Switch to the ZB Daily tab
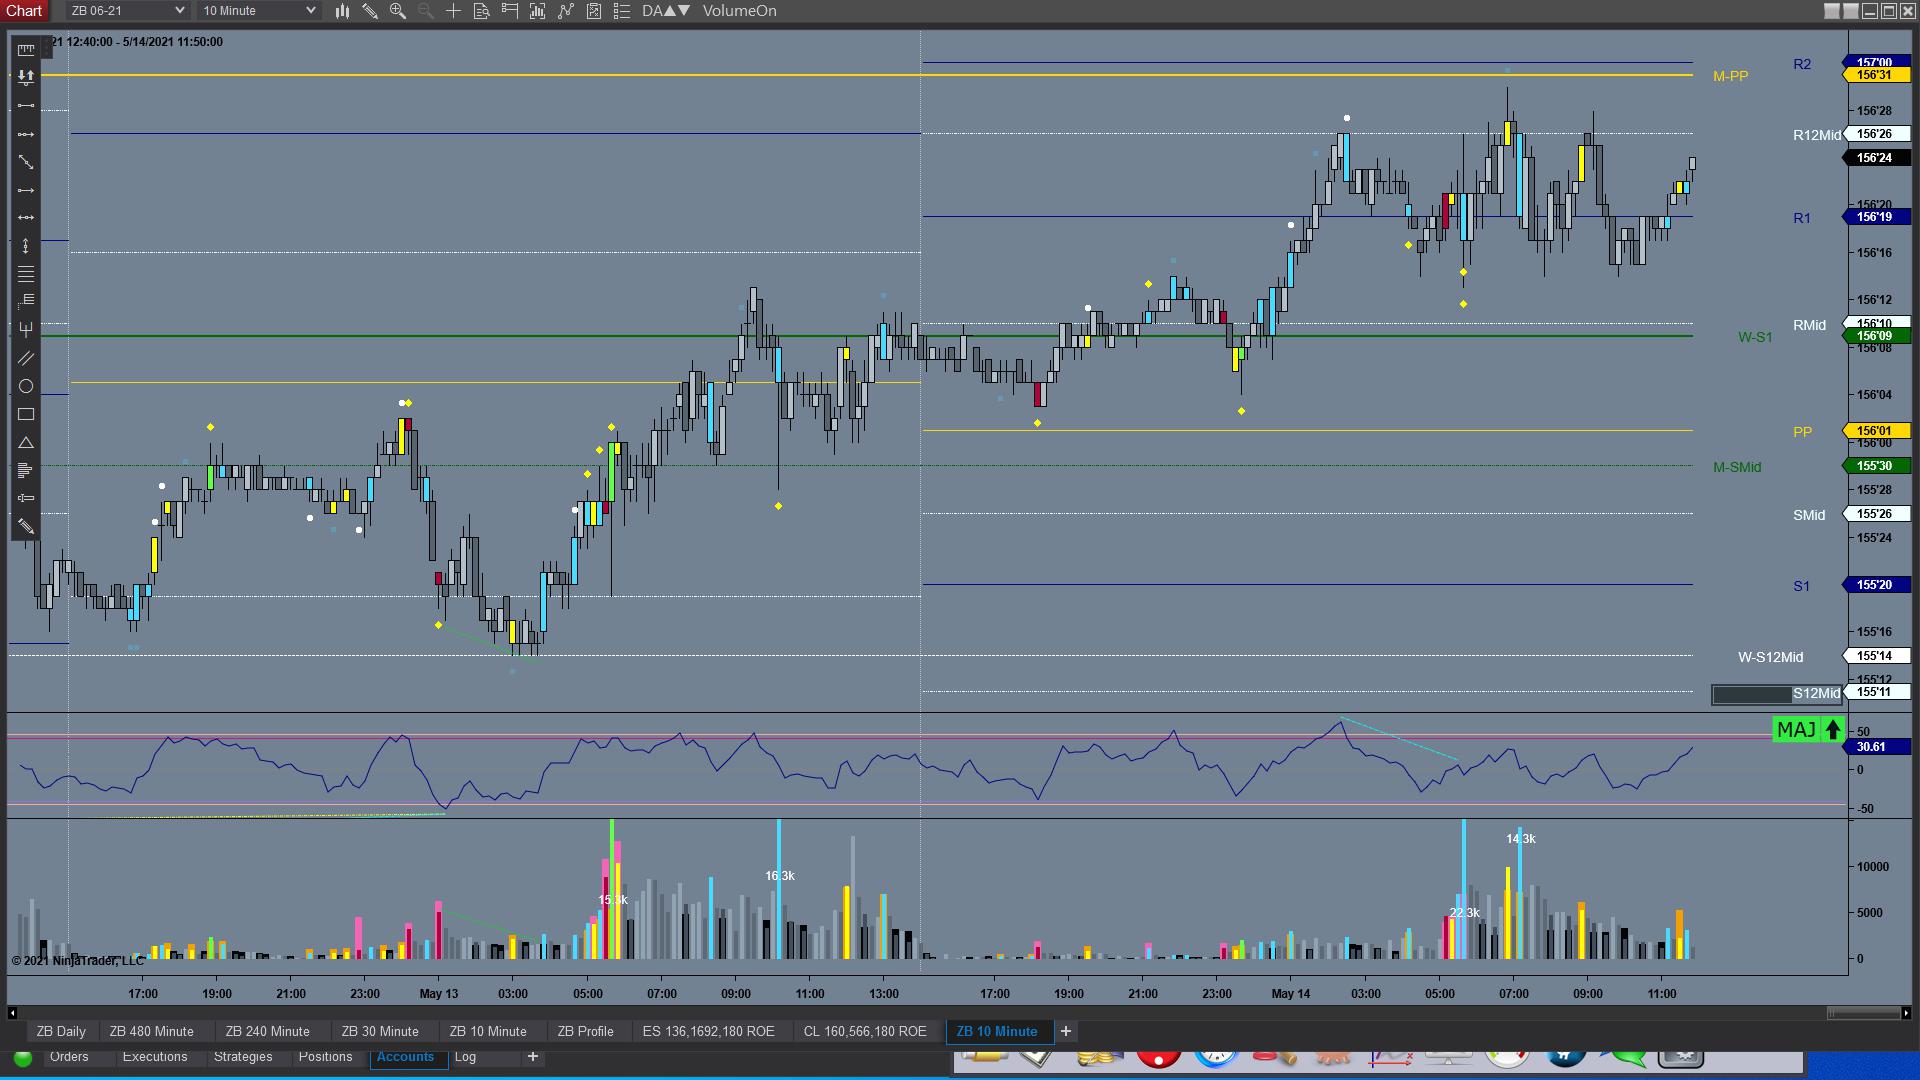This screenshot has width=1920, height=1080. click(61, 1031)
